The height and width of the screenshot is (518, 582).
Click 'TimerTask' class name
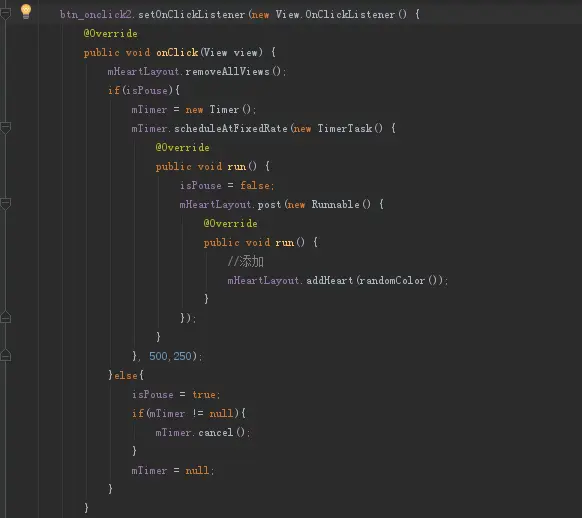344,128
